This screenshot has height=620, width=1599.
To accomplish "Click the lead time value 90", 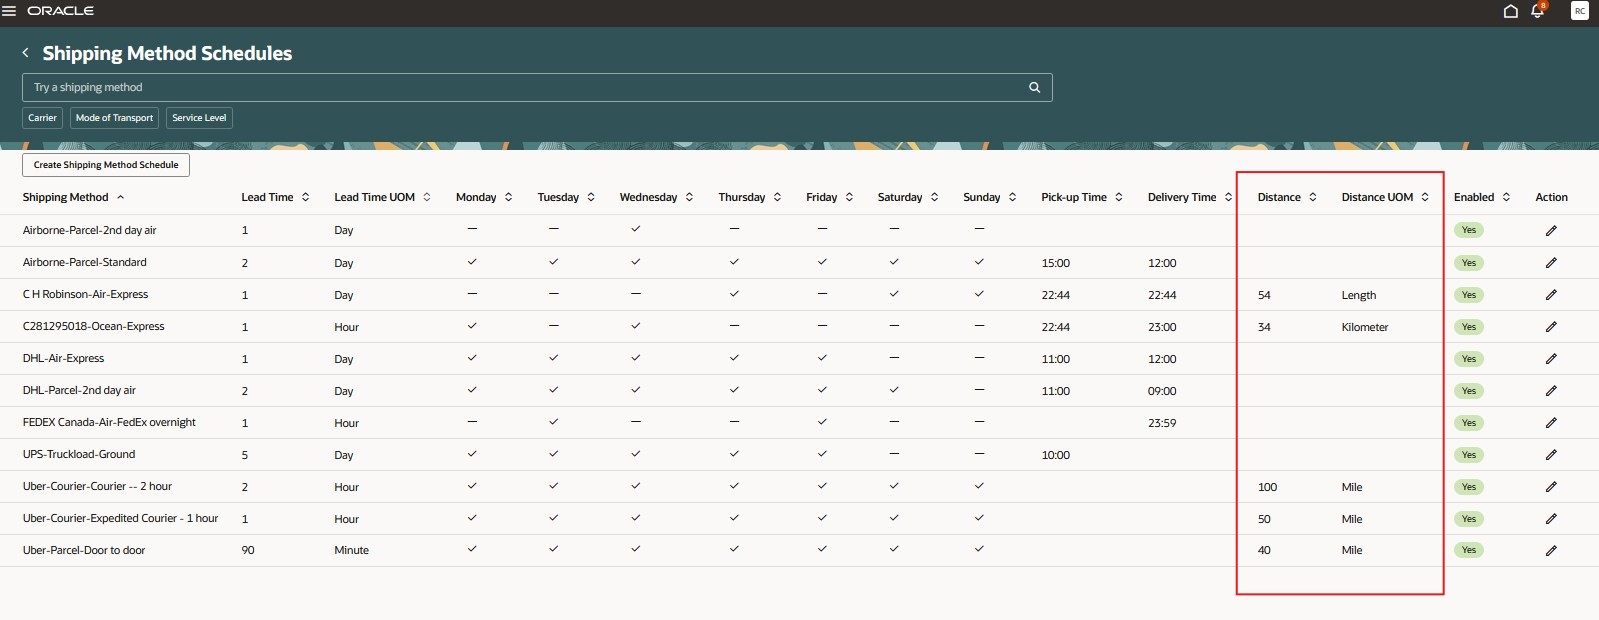I will pyautogui.click(x=248, y=550).
